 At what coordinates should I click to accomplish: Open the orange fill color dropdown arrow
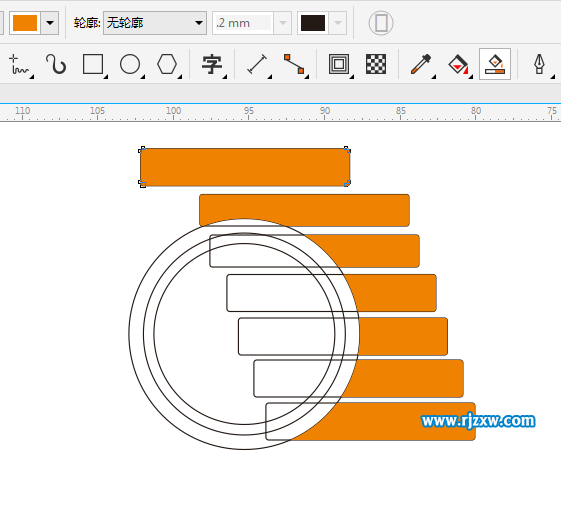coord(50,23)
